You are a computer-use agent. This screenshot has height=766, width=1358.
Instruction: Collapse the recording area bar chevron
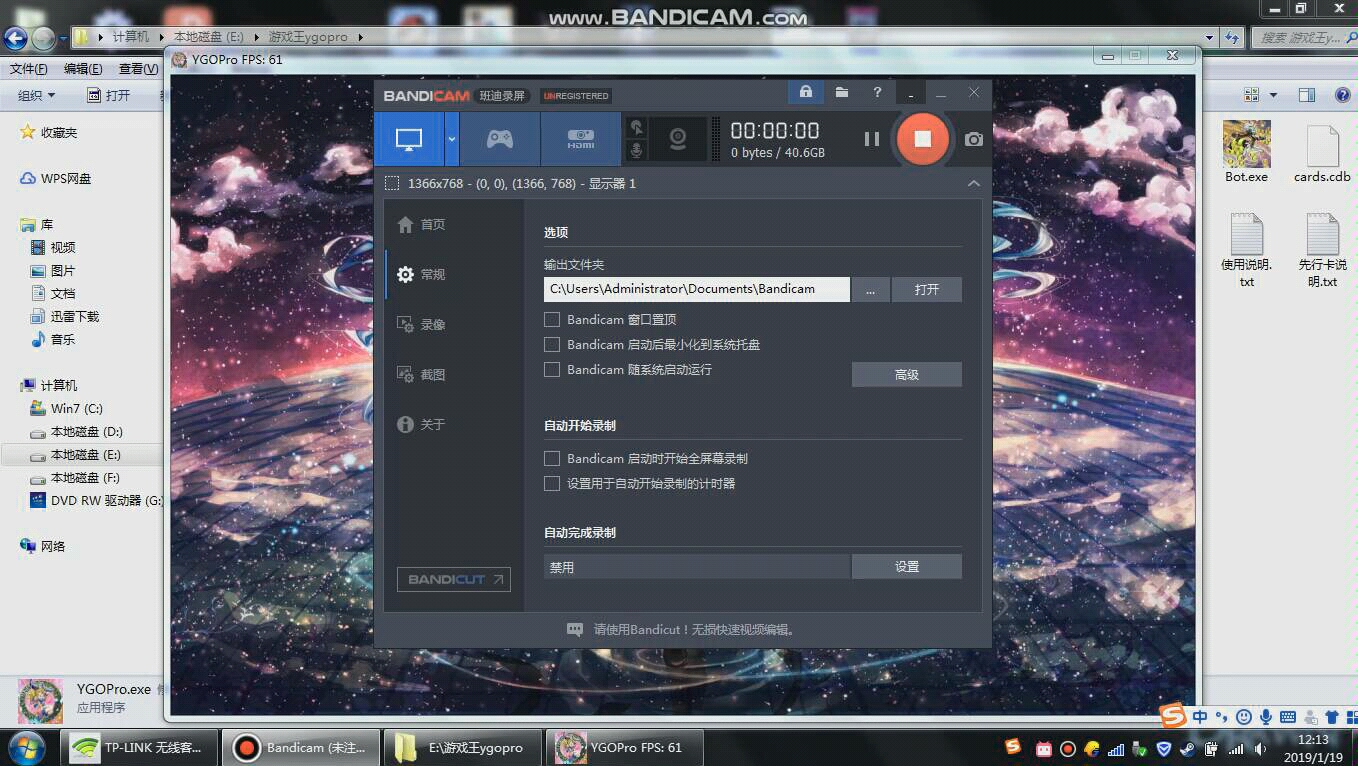pos(974,184)
